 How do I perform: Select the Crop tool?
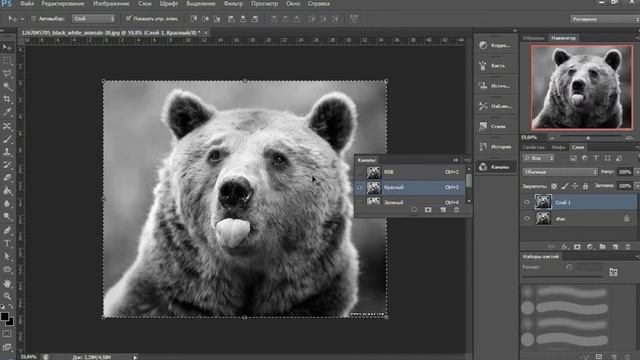[7, 99]
